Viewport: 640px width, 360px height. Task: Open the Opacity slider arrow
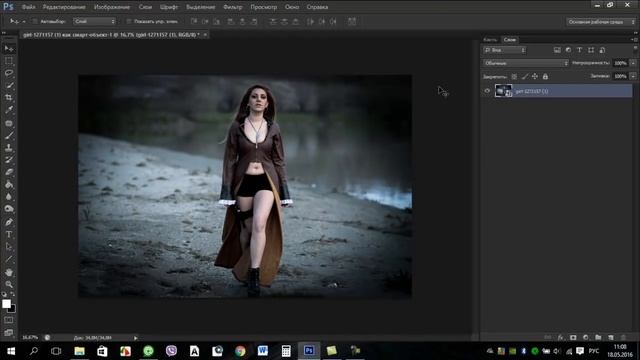click(633, 63)
